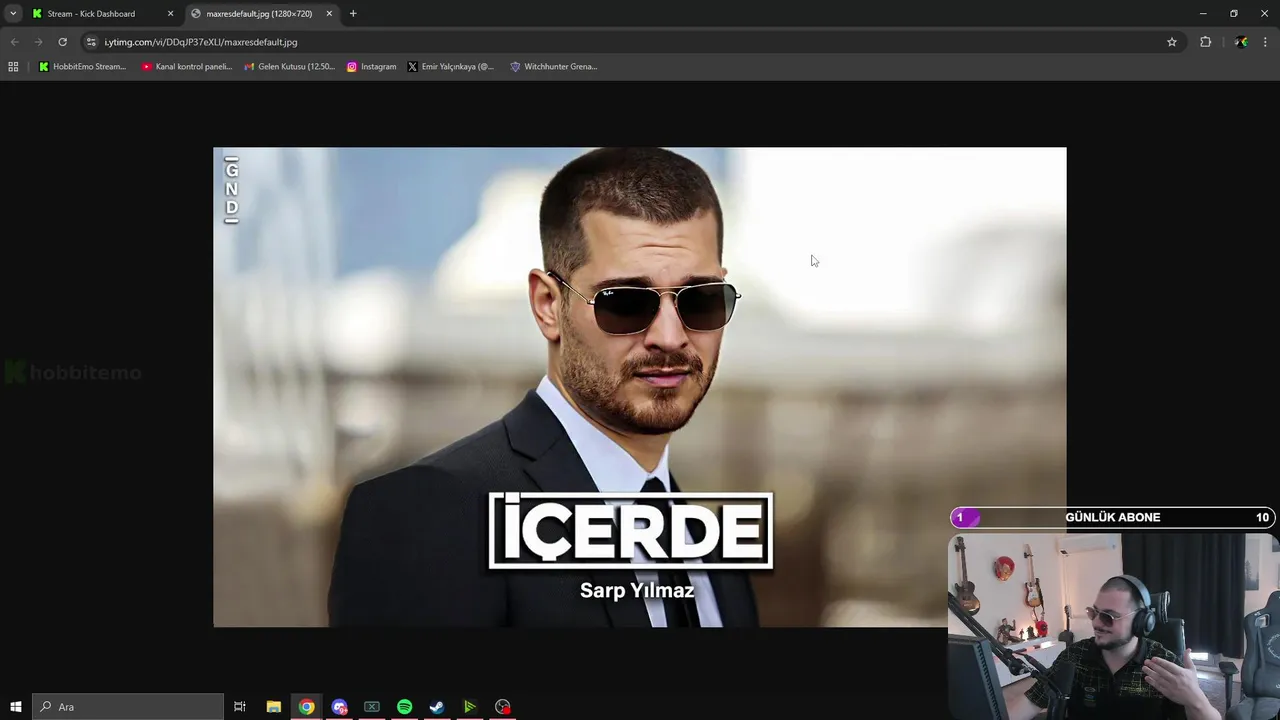The height and width of the screenshot is (720, 1280).
Task: Bookmark this page with the star icon
Action: [x=1172, y=42]
